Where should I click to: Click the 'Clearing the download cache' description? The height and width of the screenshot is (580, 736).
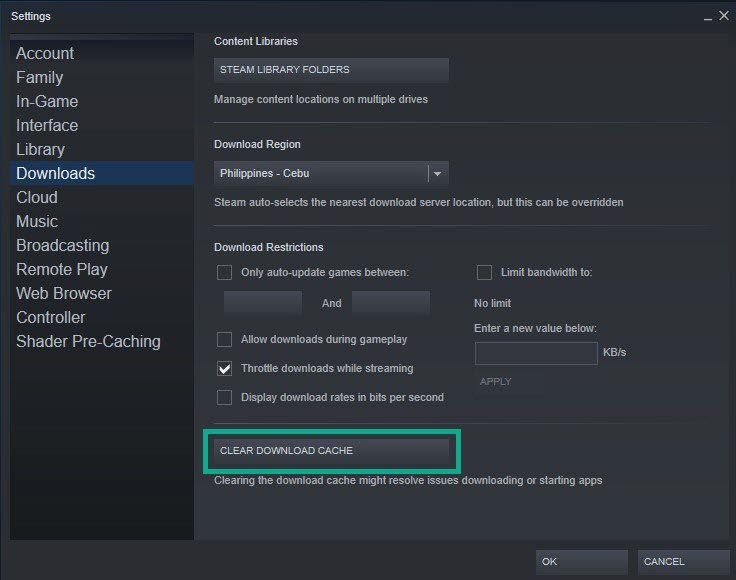pyautogui.click(x=408, y=481)
